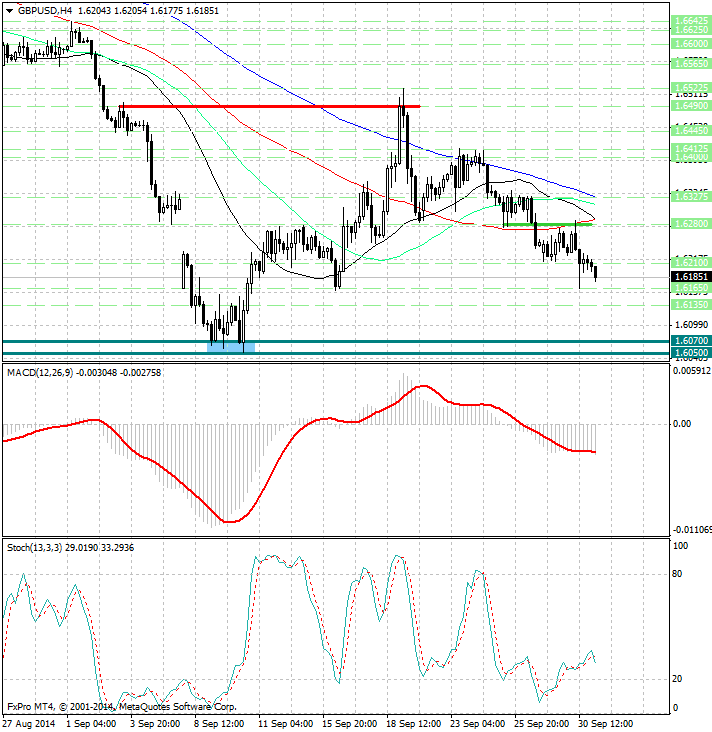Viewport: 712px width, 732px height.
Task: Select the thick red horizontal resistance line
Action: [x=270, y=106]
